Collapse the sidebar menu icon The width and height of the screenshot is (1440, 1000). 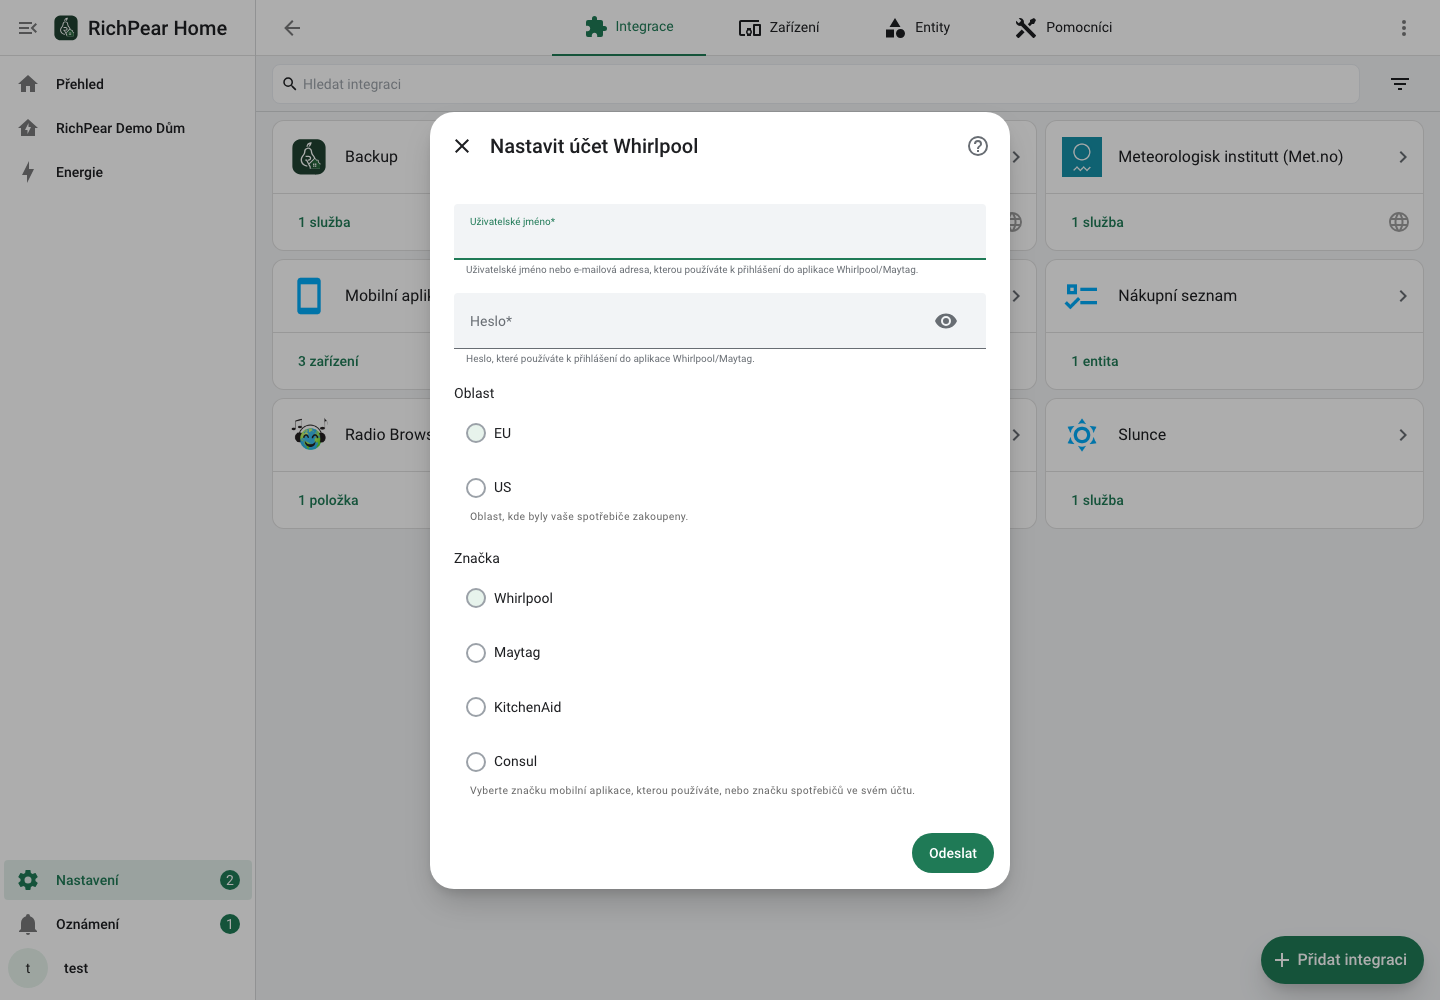pos(28,28)
